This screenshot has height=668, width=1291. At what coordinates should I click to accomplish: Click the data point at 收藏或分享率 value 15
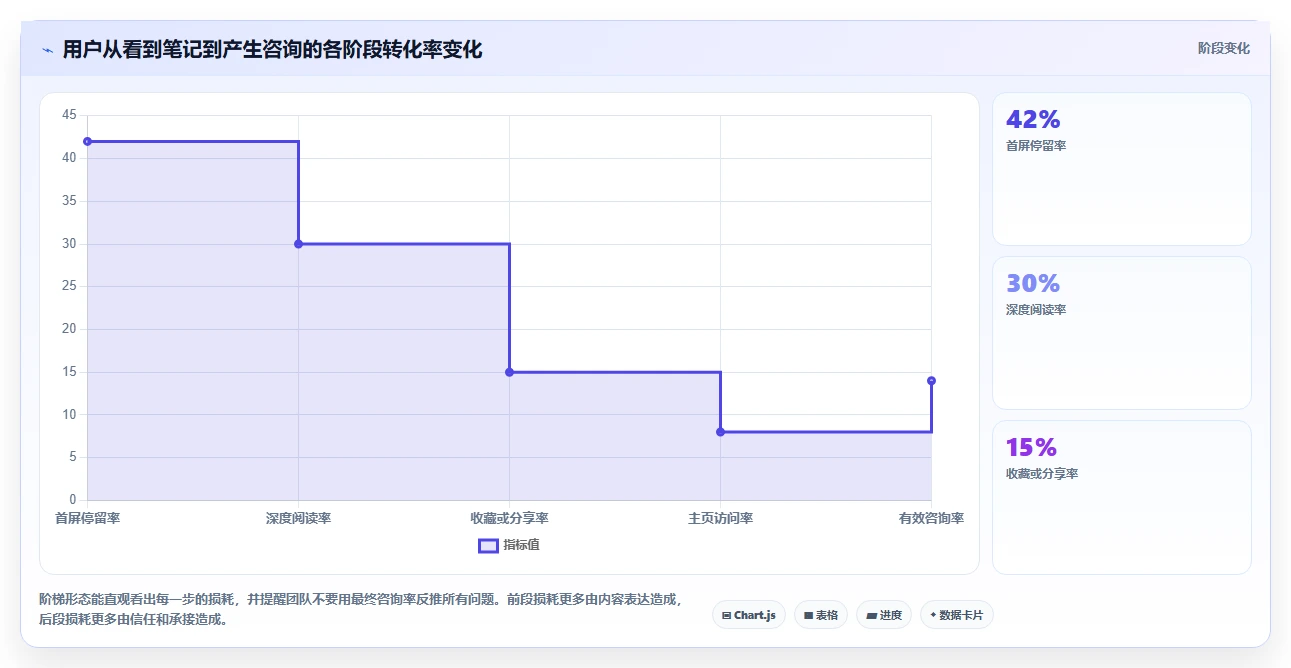(x=509, y=372)
